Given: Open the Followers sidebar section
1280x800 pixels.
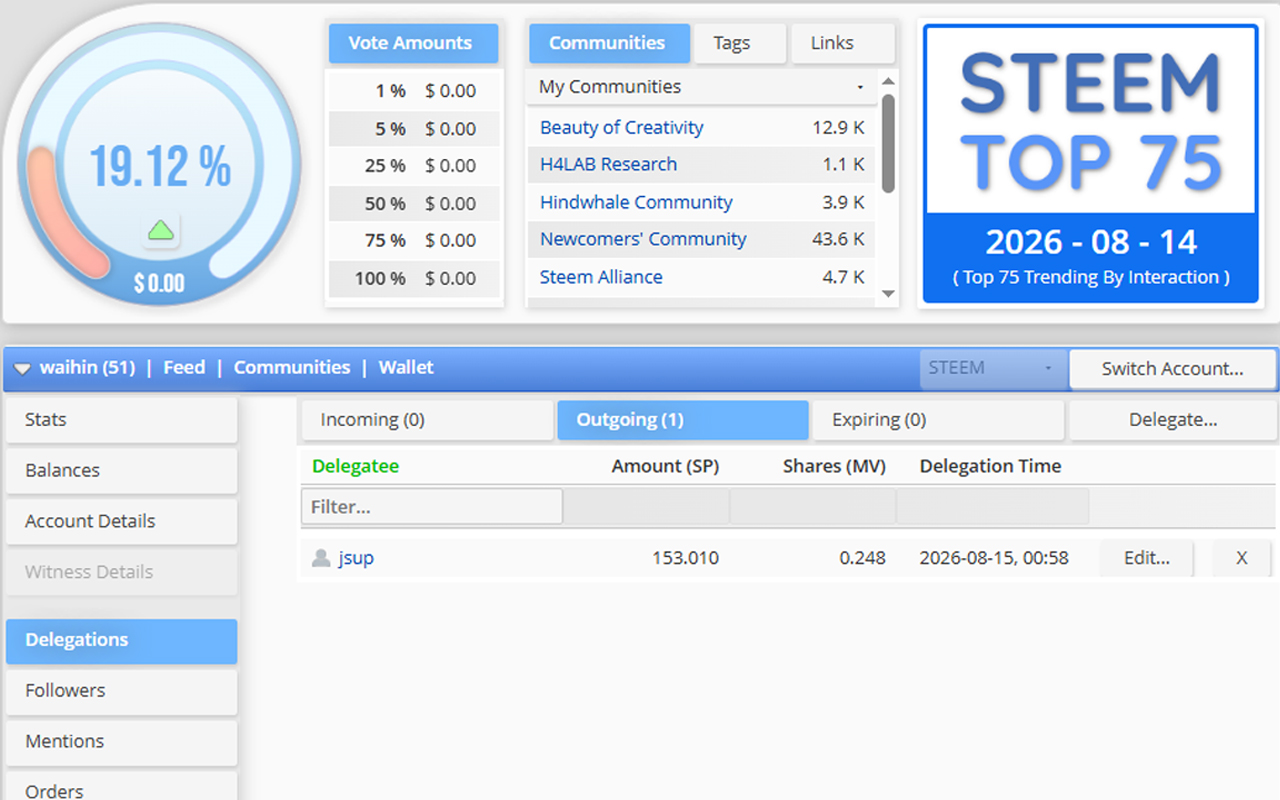Looking at the screenshot, I should click(x=121, y=691).
